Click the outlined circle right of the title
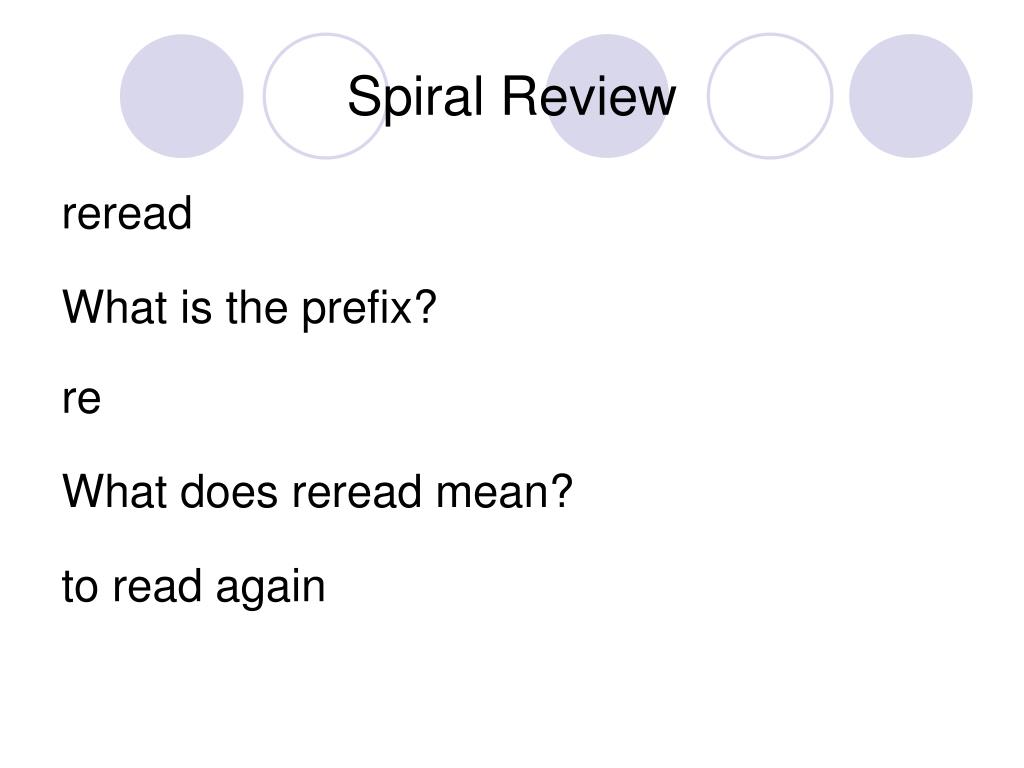1024x768 pixels. tap(770, 96)
